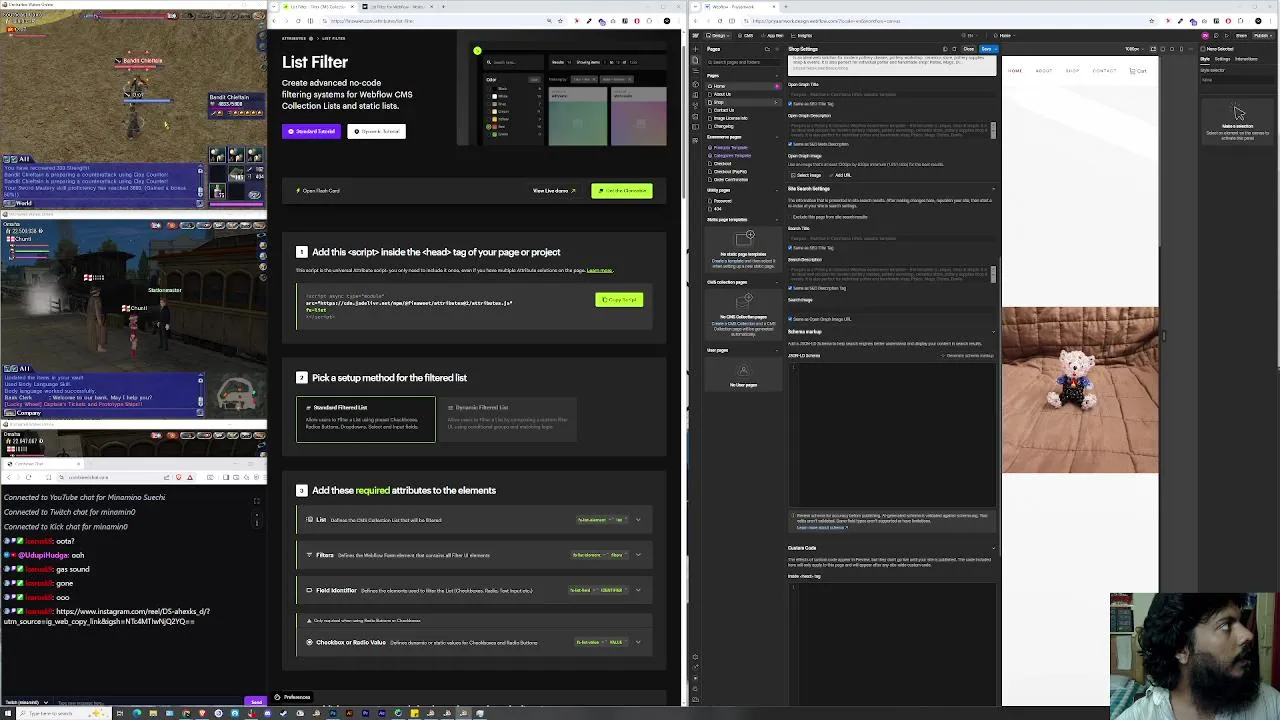Click the teddy bear image on canvas

(x=1080, y=390)
